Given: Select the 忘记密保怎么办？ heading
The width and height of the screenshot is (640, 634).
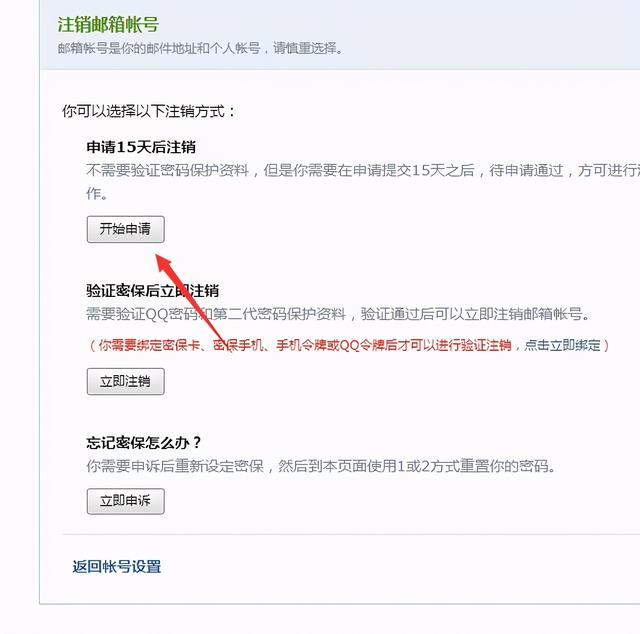Looking at the screenshot, I should coord(144,443).
